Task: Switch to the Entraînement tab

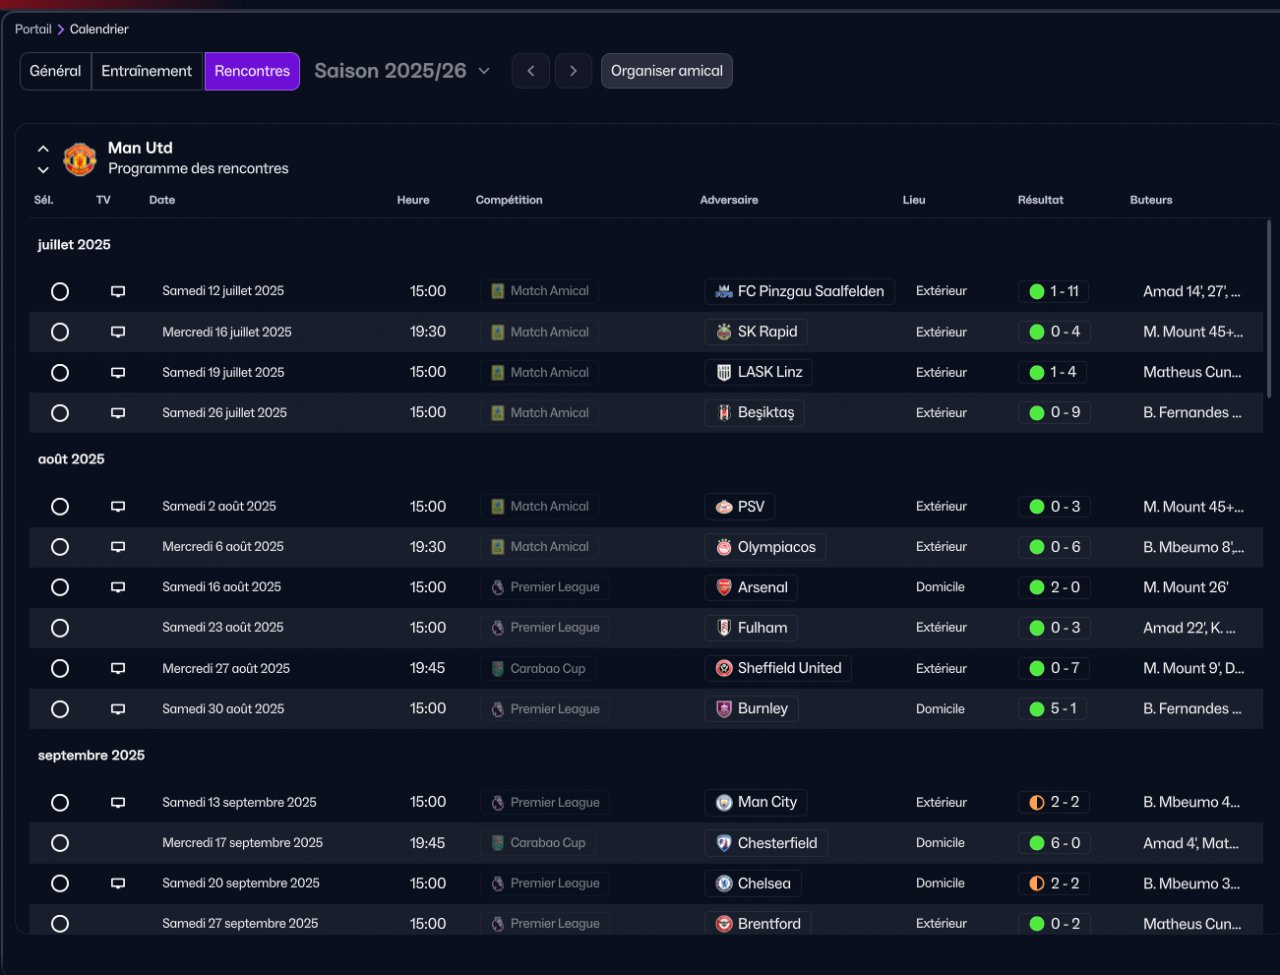Action: 147,71
